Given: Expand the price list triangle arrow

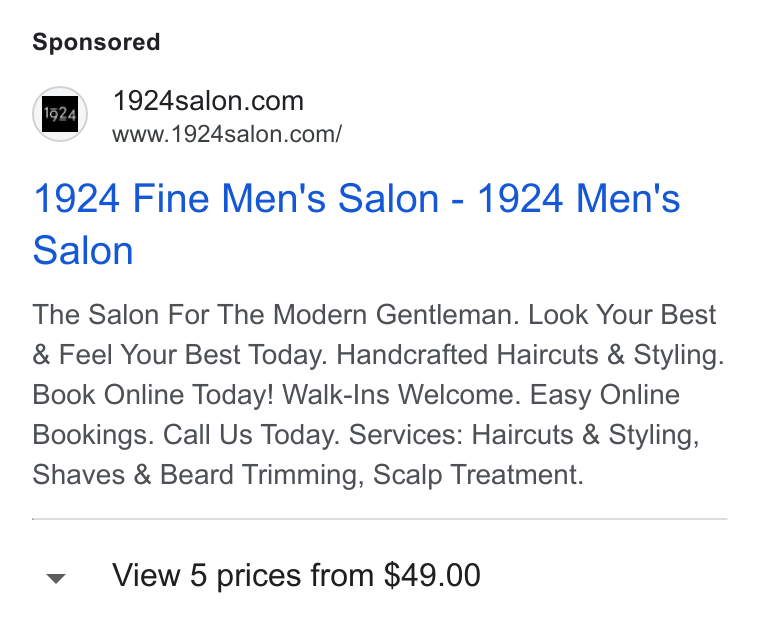Looking at the screenshot, I should (x=56, y=578).
